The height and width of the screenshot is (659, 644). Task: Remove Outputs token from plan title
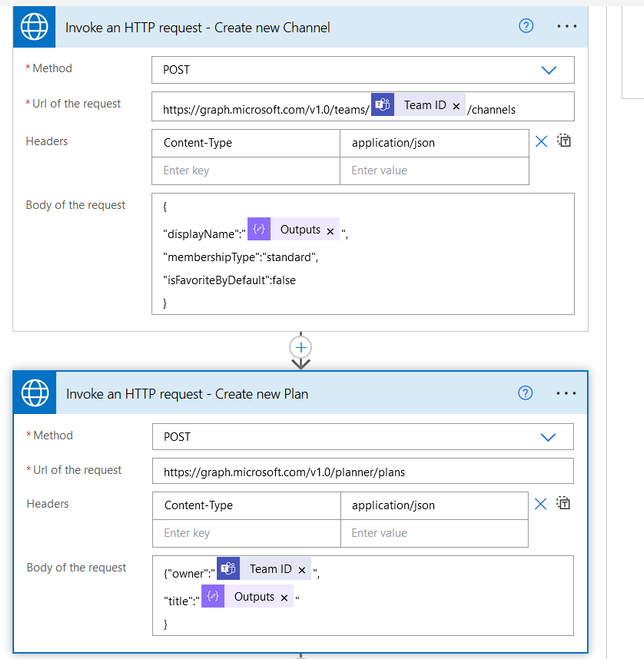pyautogui.click(x=284, y=598)
